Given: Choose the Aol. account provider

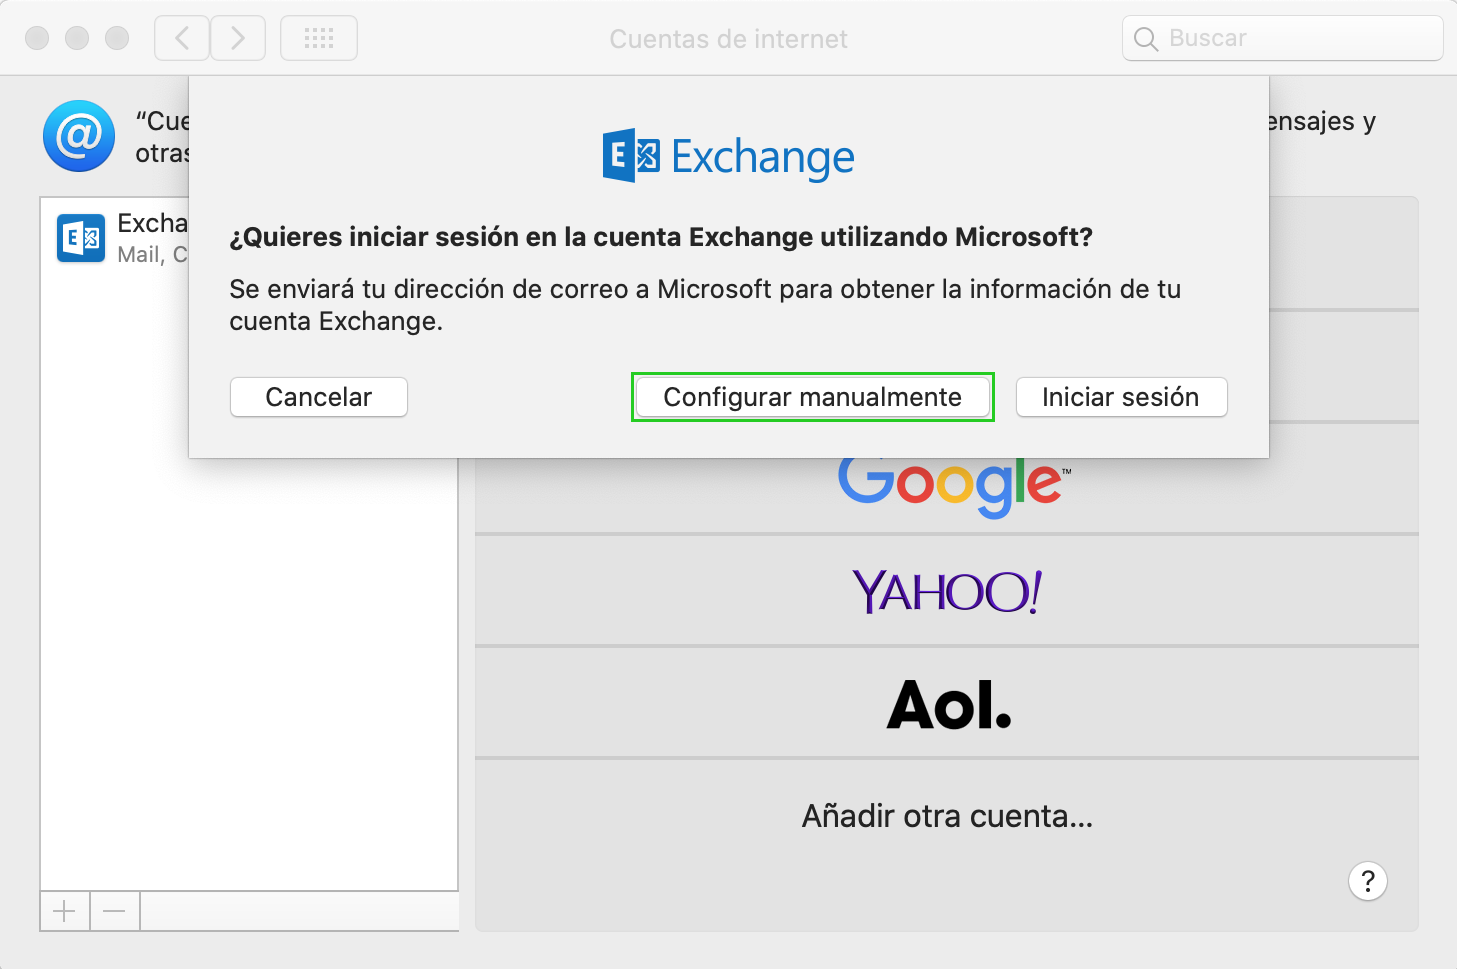Looking at the screenshot, I should 947,703.
